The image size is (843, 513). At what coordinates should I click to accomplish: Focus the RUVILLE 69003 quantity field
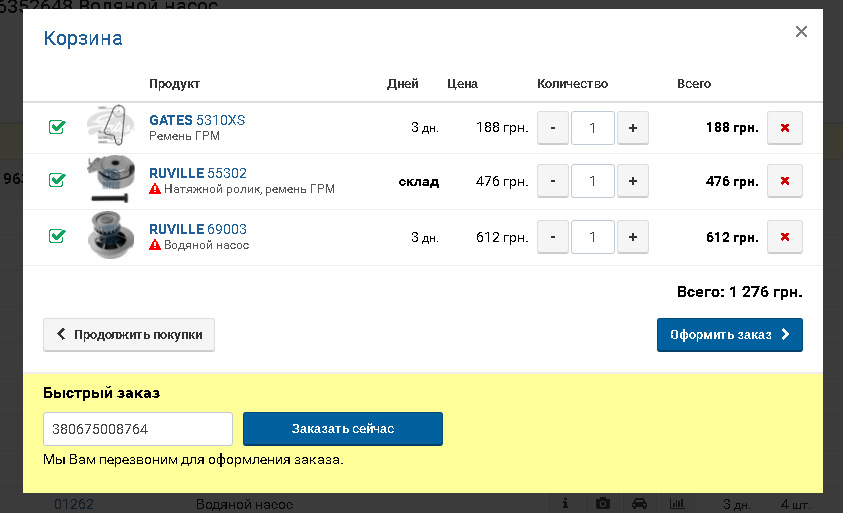(592, 237)
